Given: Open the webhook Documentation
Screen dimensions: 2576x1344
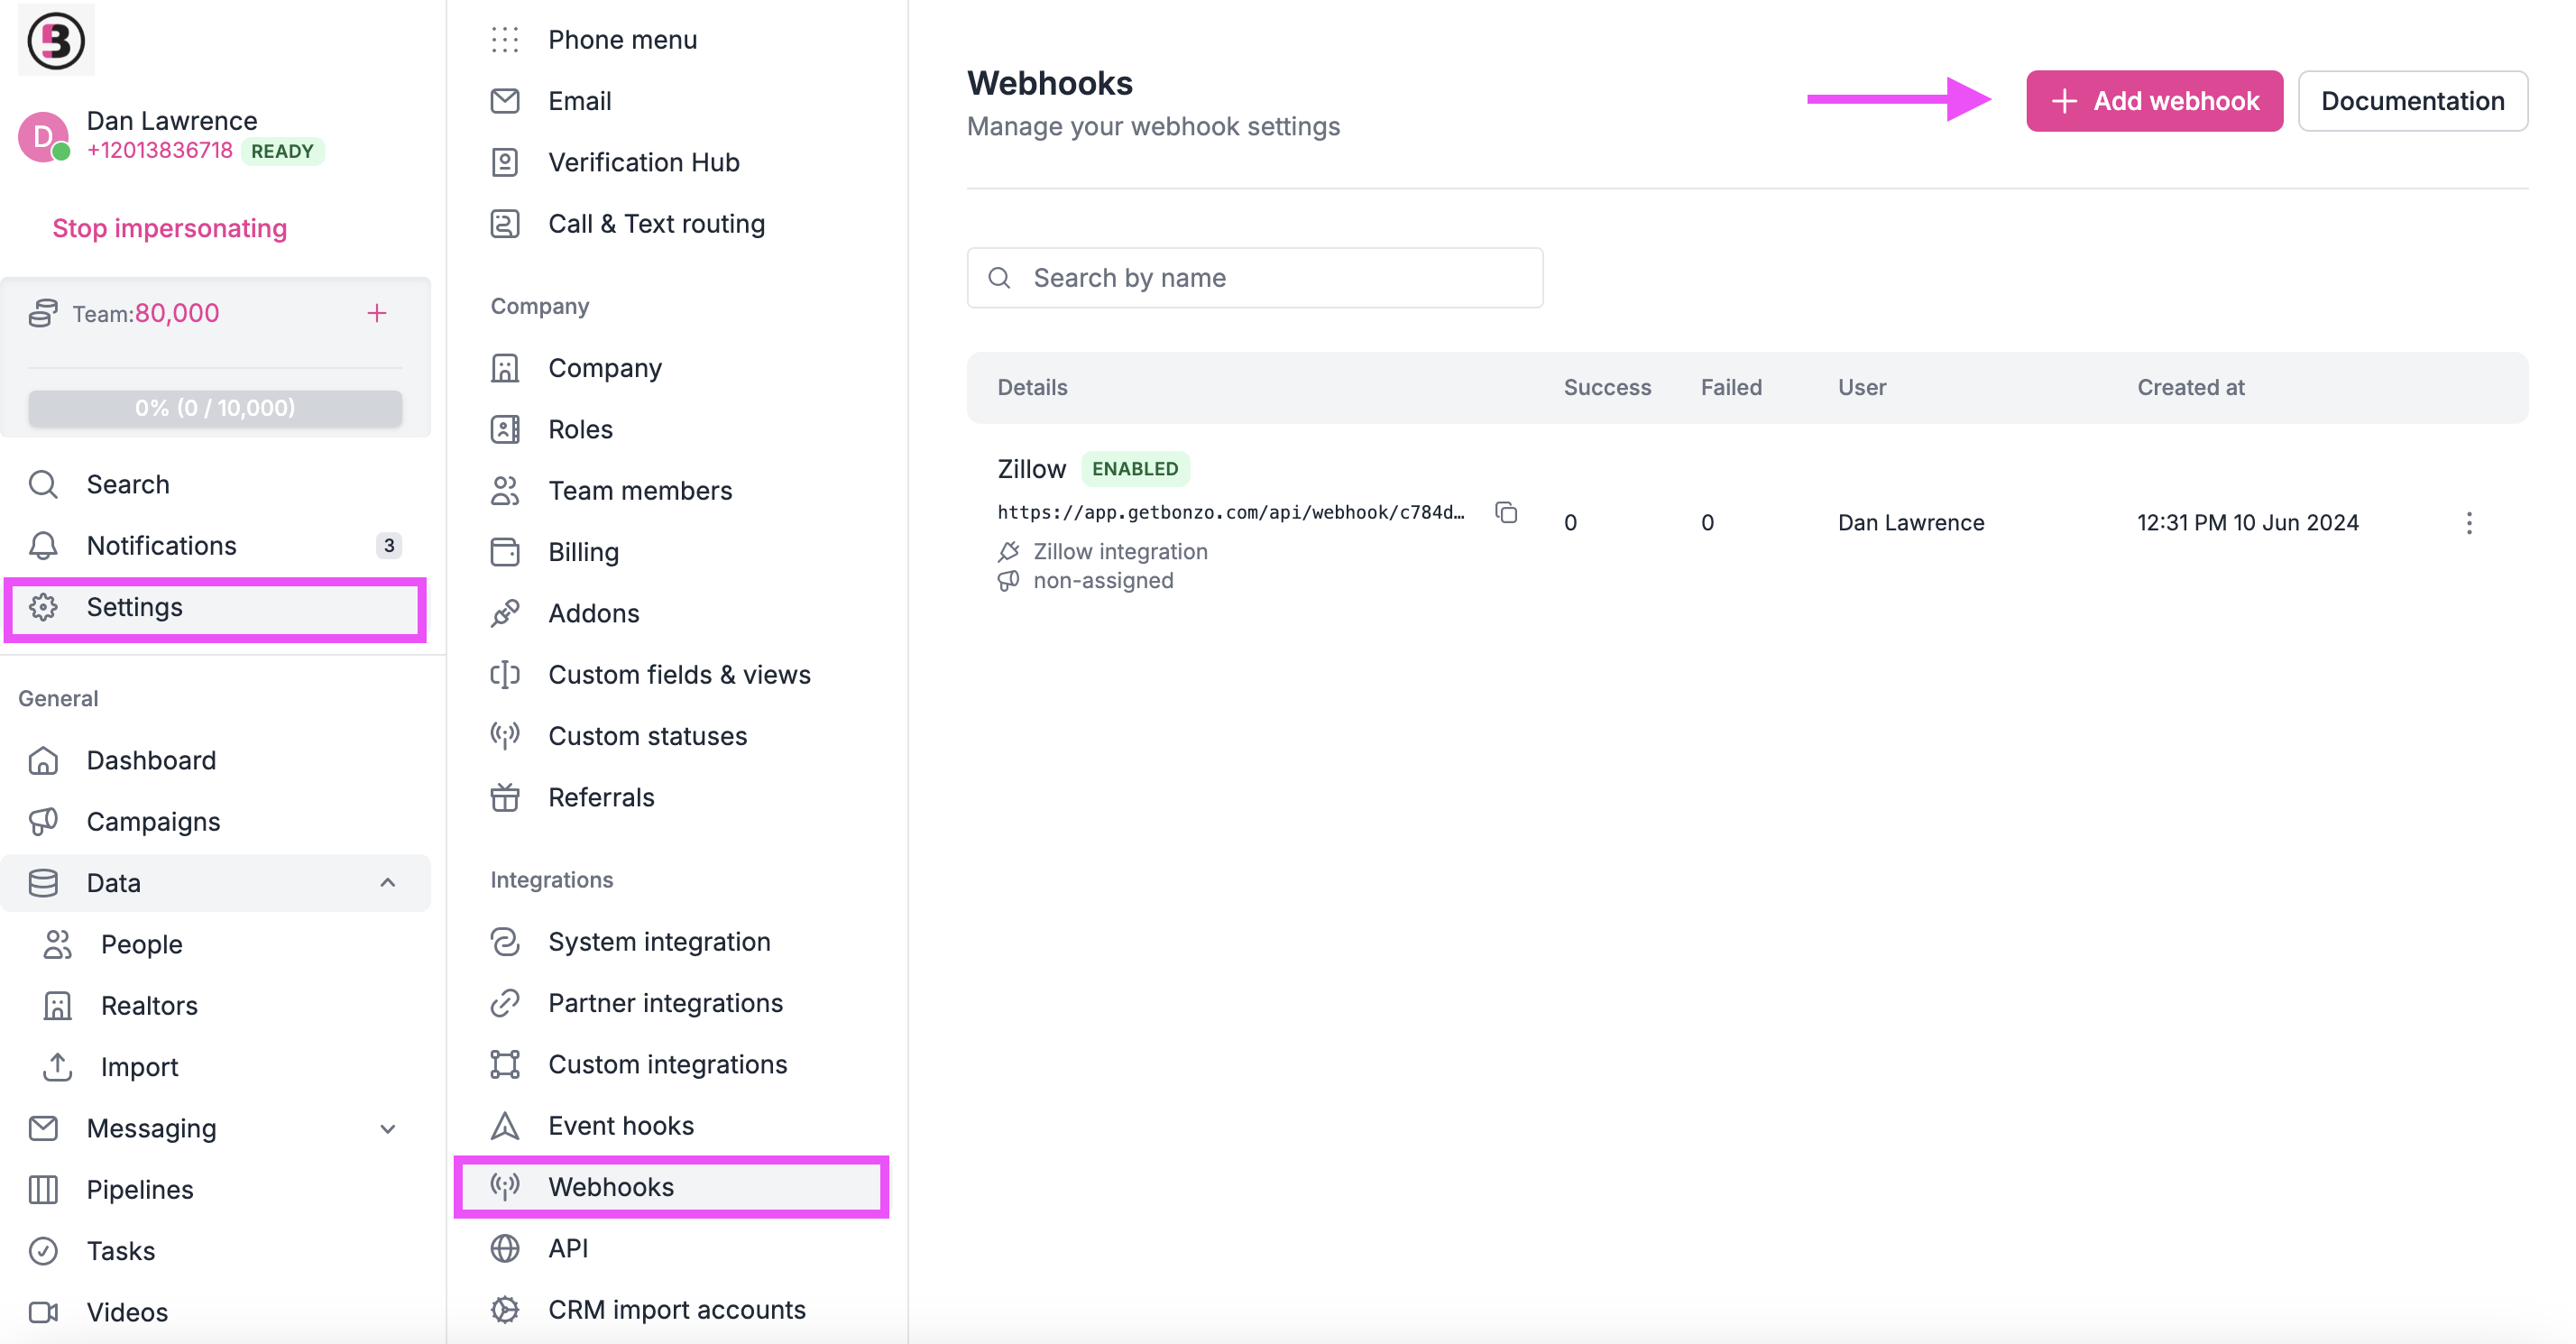Looking at the screenshot, I should tap(2413, 100).
